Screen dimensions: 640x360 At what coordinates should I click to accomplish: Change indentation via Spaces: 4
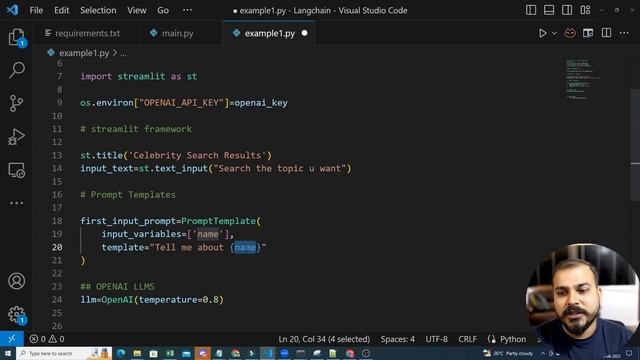point(398,339)
